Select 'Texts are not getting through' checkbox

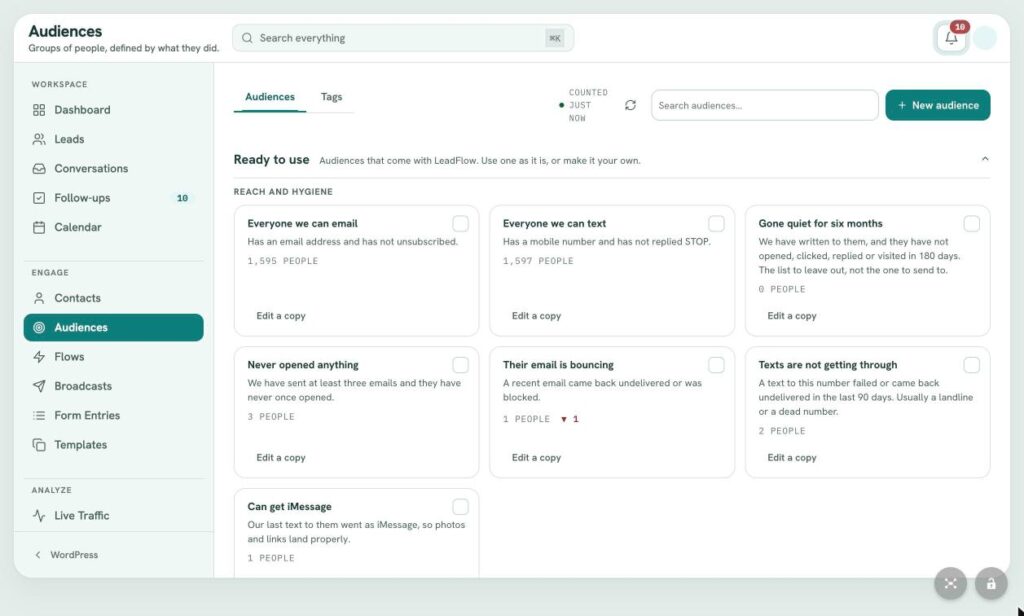tap(971, 365)
